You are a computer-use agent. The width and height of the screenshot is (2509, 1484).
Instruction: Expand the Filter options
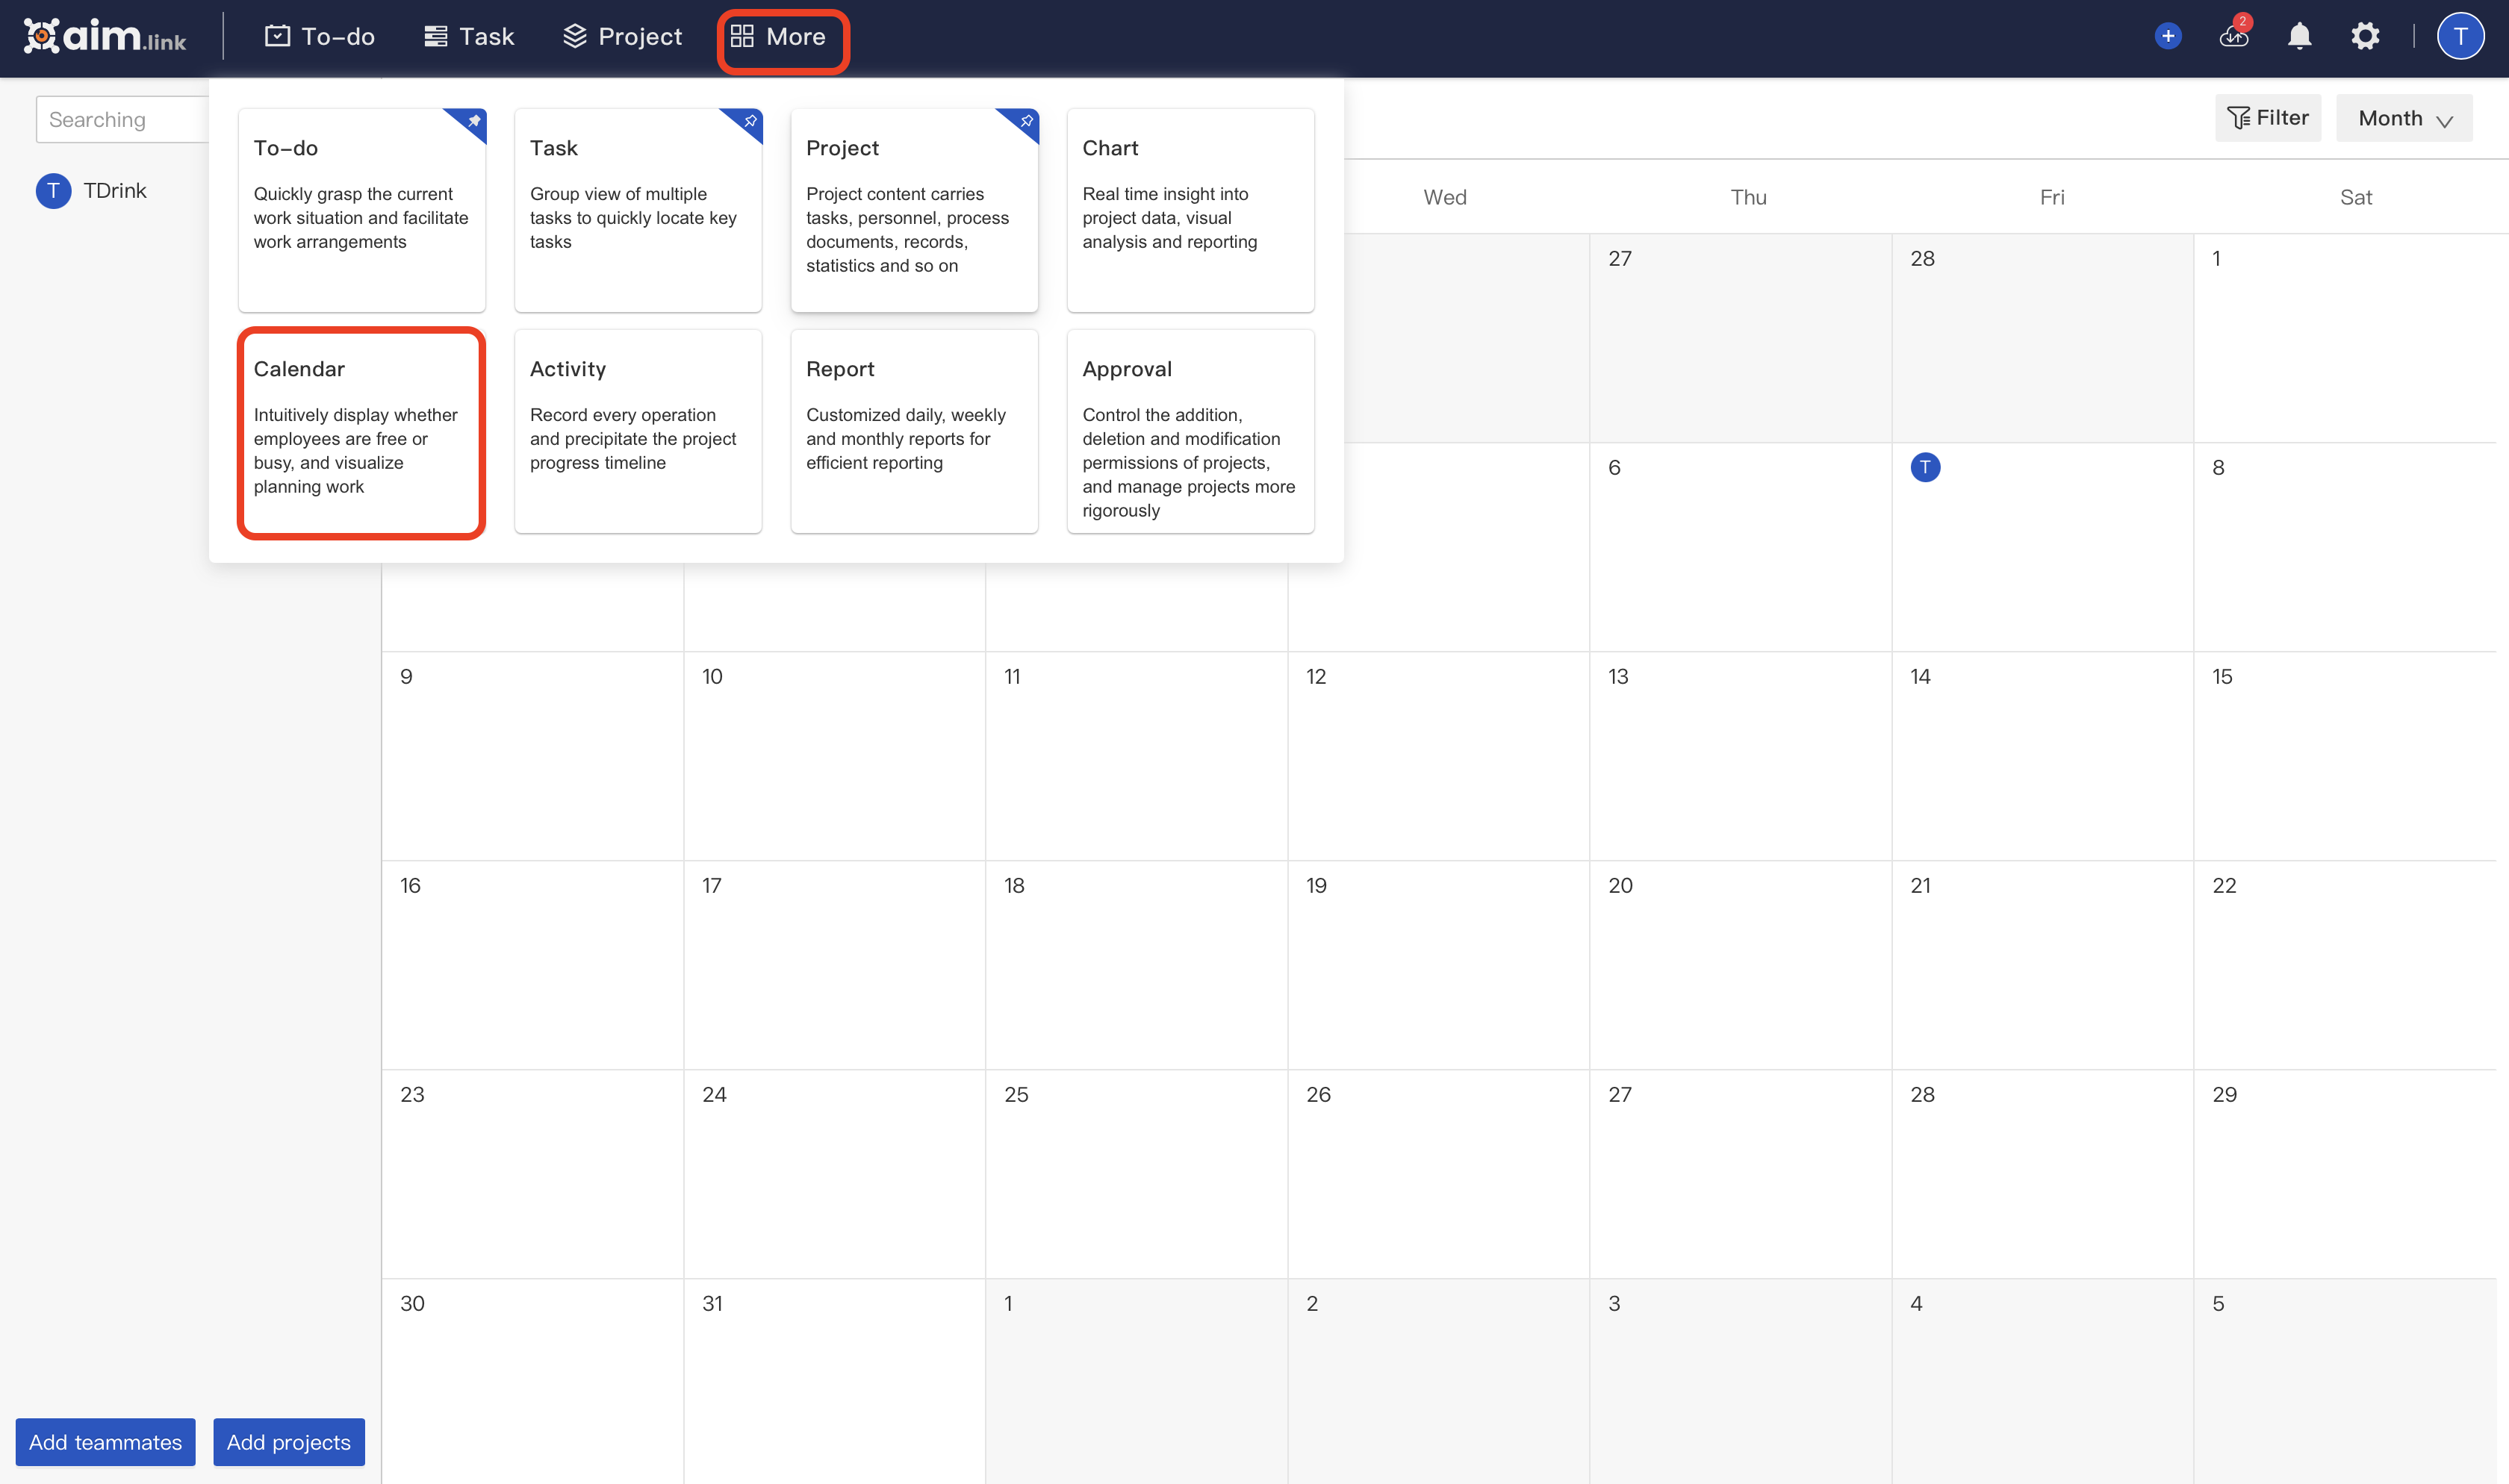click(2268, 118)
